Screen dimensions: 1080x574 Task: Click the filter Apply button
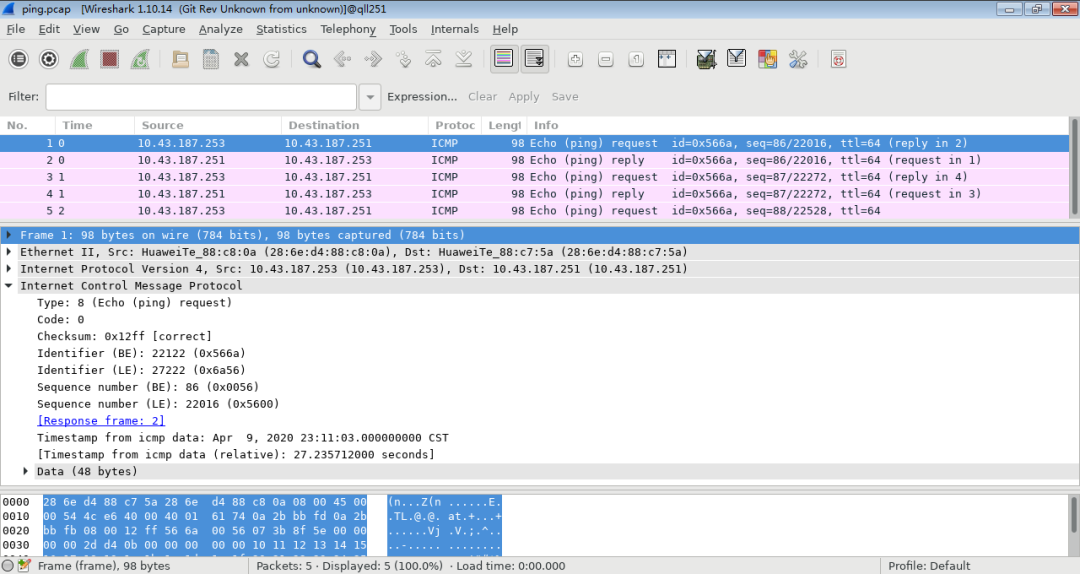tap(523, 96)
